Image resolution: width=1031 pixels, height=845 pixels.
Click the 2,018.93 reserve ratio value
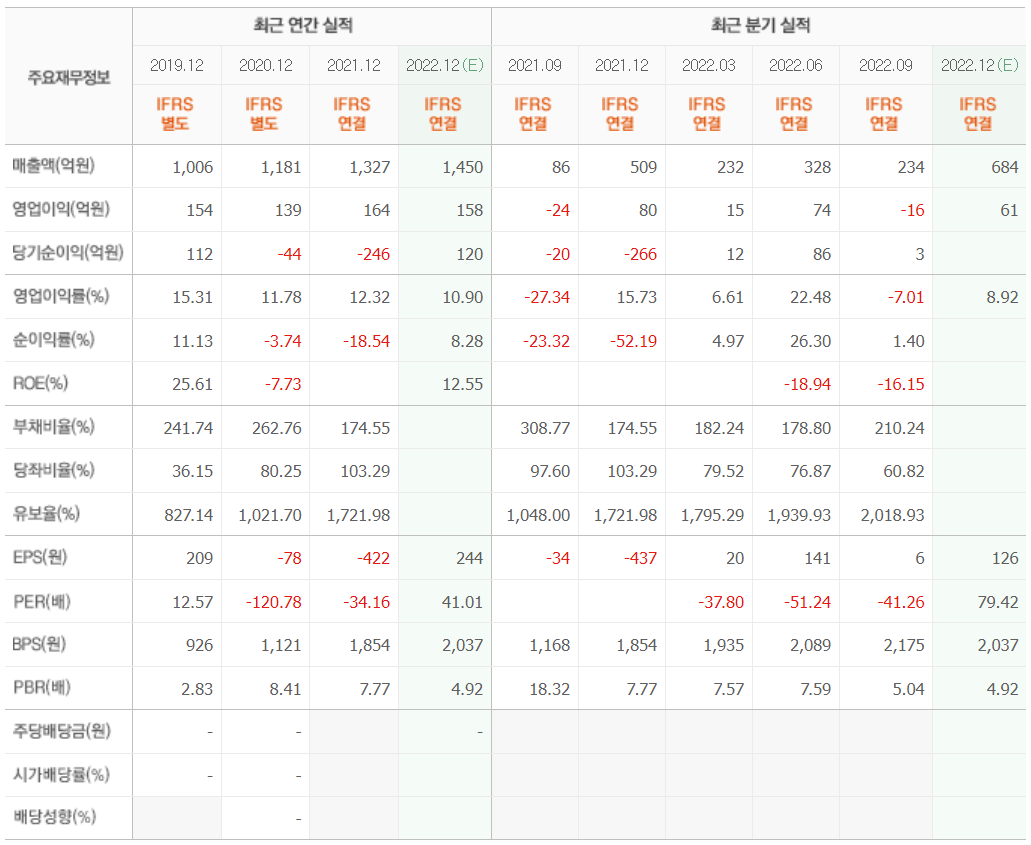click(892, 515)
